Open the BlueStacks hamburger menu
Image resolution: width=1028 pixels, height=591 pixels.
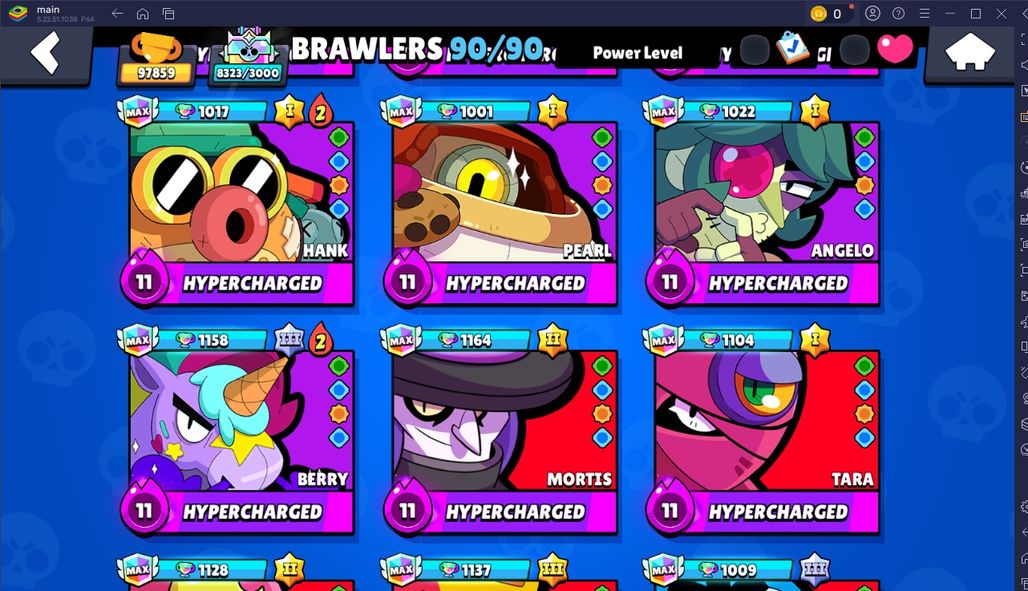(924, 13)
